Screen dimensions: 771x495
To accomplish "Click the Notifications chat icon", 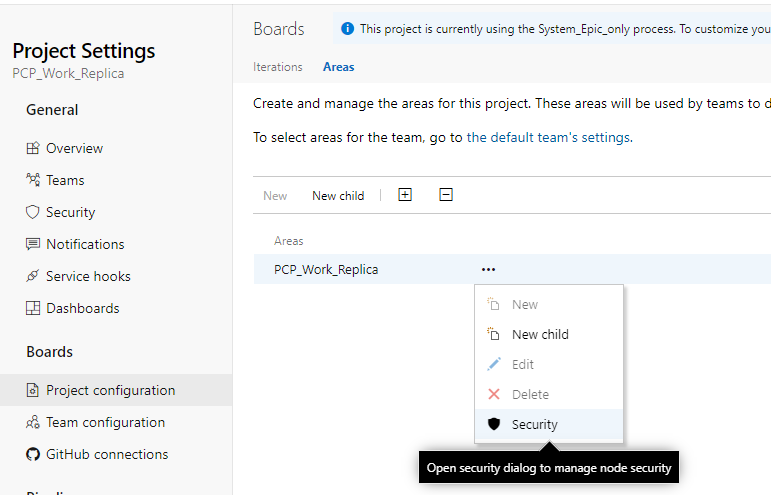I will pyautogui.click(x=32, y=244).
